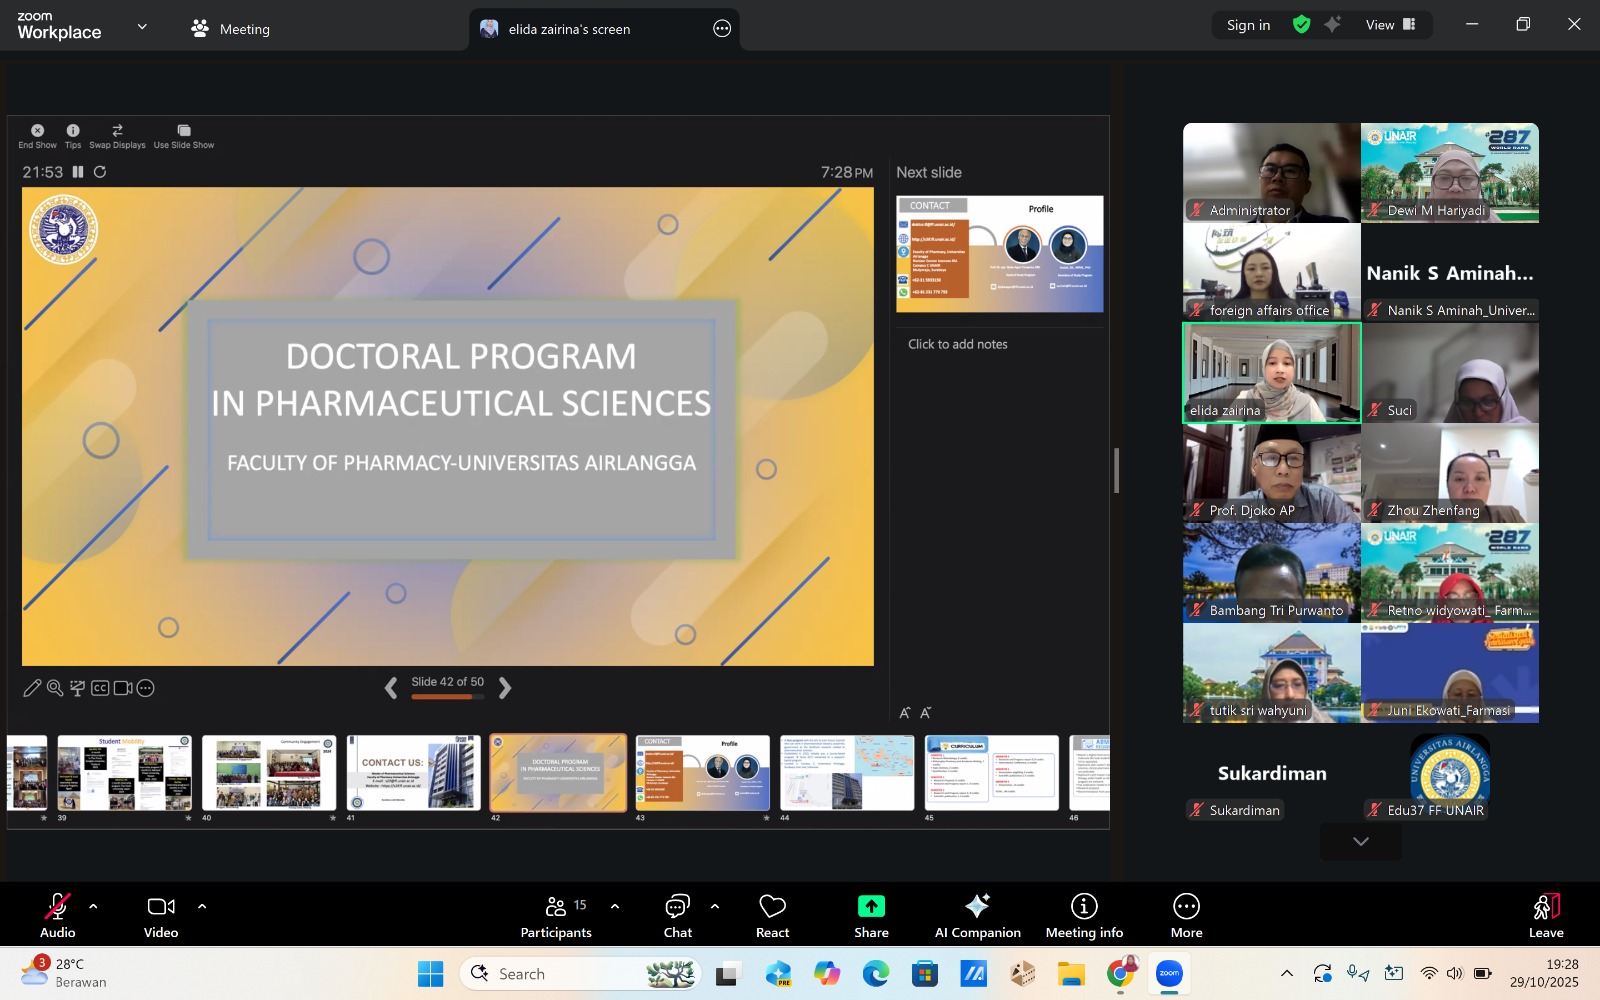1600x1000 pixels.
Task: Expand audio settings arrow next to Audio
Action: [x=93, y=906]
